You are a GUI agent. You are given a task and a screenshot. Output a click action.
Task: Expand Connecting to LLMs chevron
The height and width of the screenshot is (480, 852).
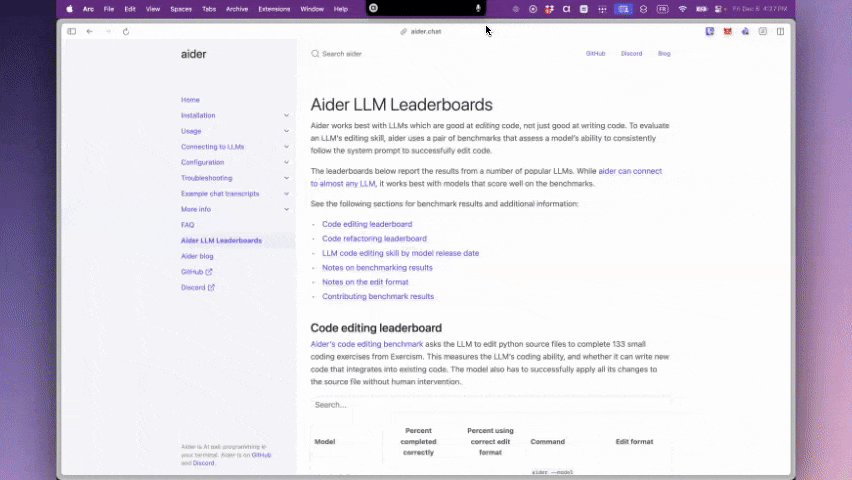coord(286,147)
